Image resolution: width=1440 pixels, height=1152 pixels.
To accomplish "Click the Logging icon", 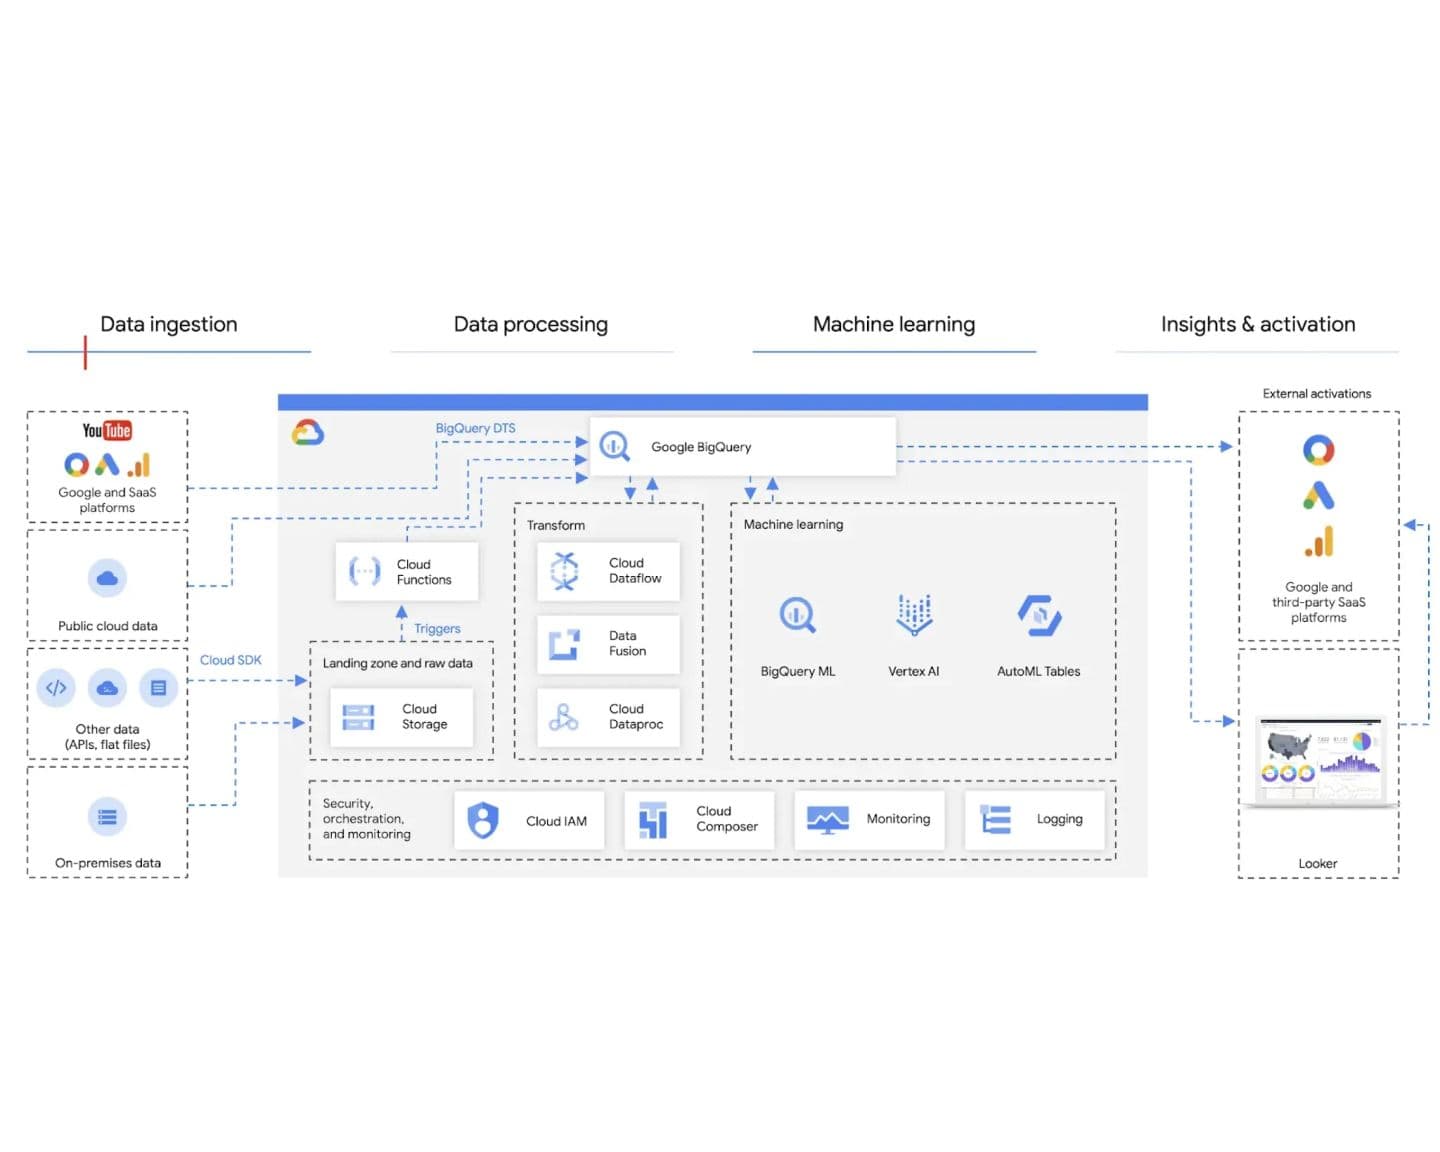I will click(996, 819).
